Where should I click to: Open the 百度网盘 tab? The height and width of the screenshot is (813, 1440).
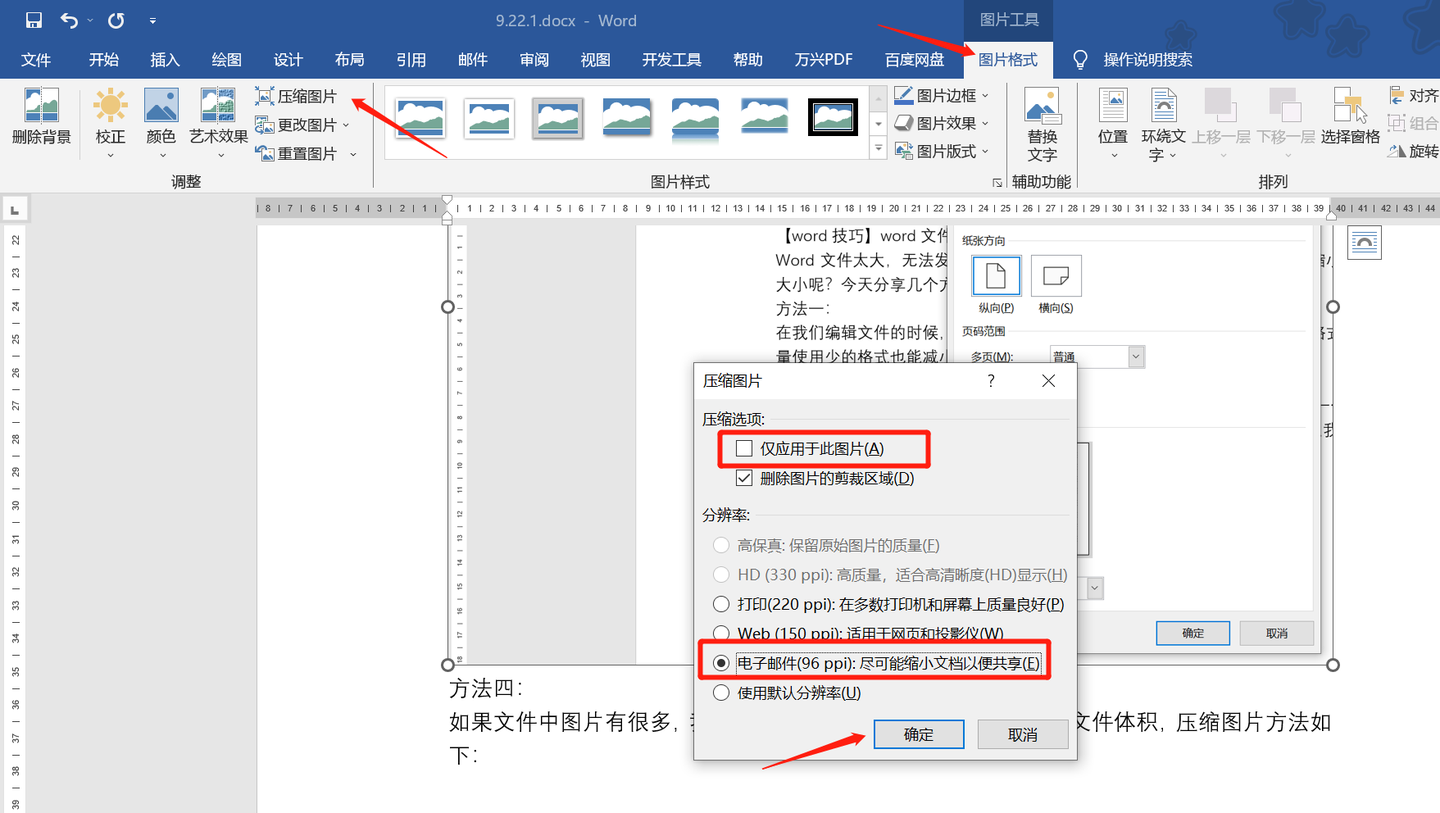(914, 60)
